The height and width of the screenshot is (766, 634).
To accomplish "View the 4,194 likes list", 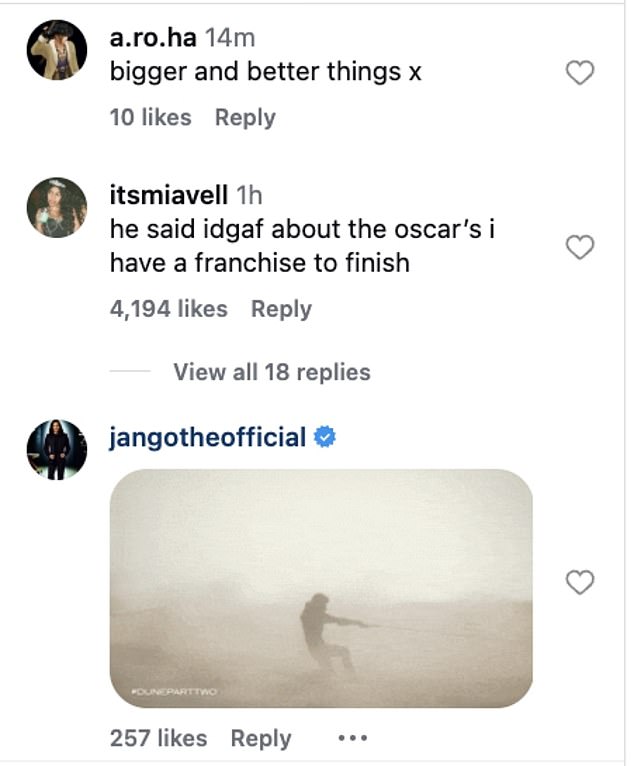I will point(168,309).
